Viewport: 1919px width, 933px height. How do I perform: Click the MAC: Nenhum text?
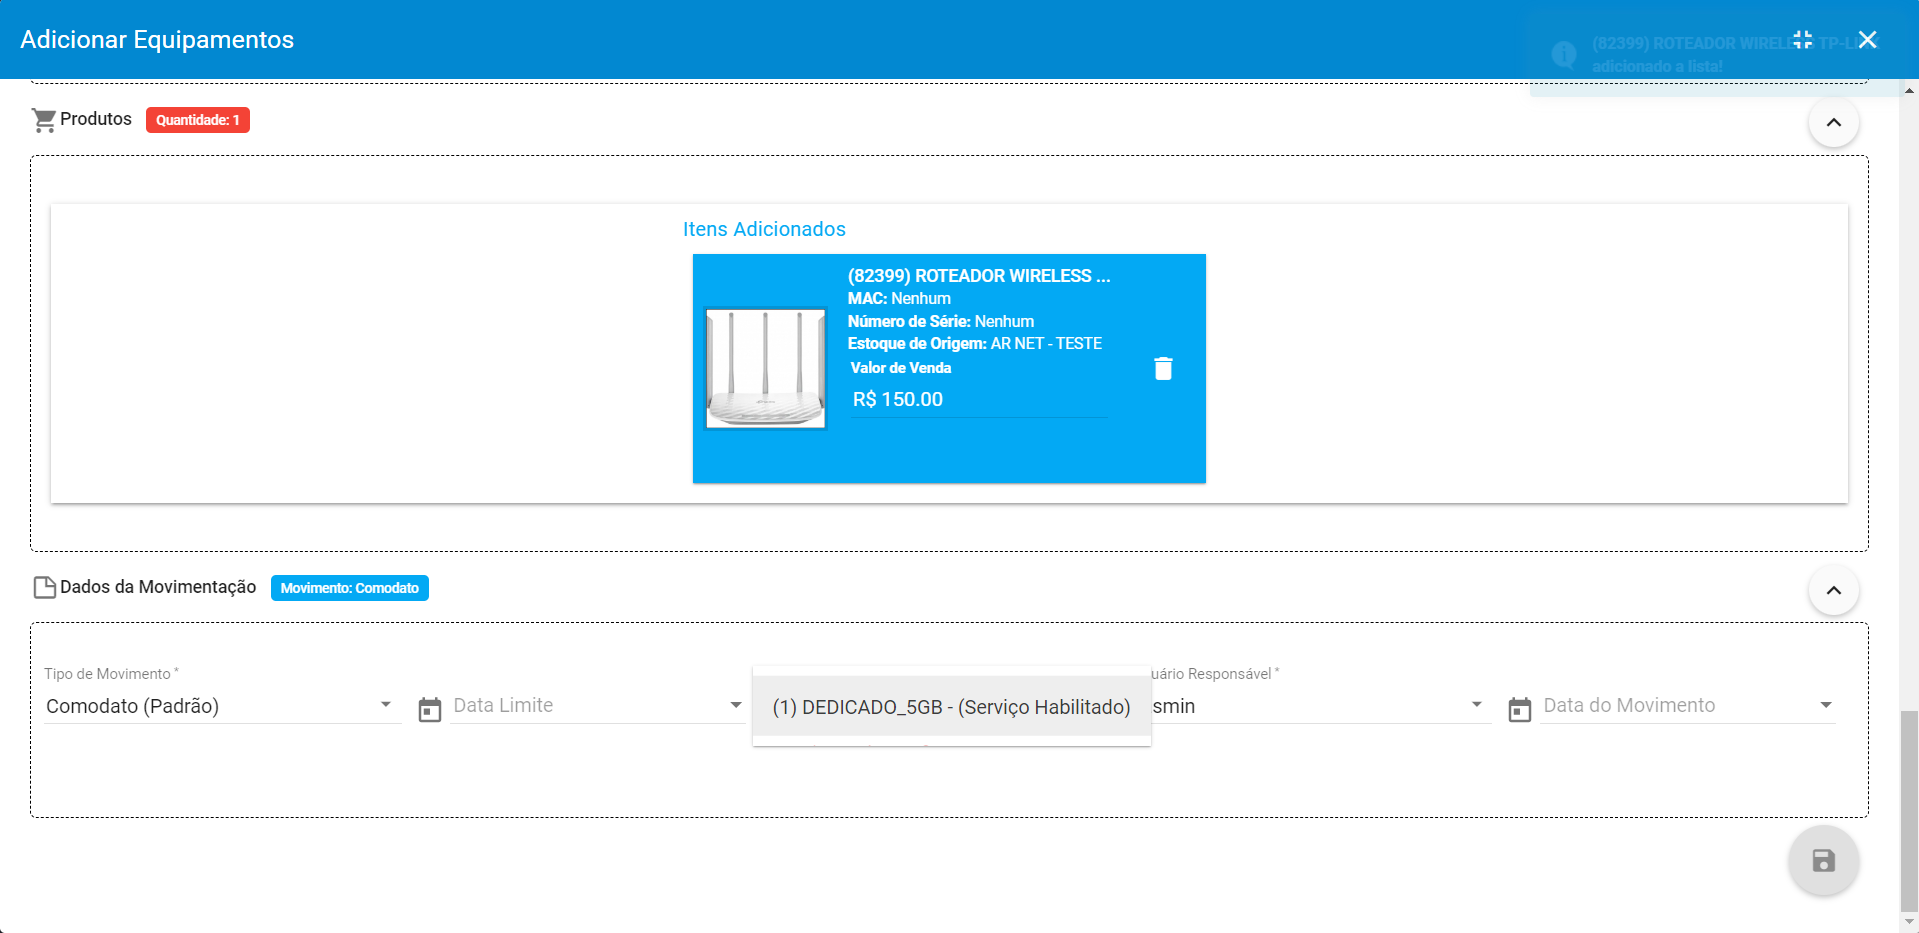coord(899,299)
